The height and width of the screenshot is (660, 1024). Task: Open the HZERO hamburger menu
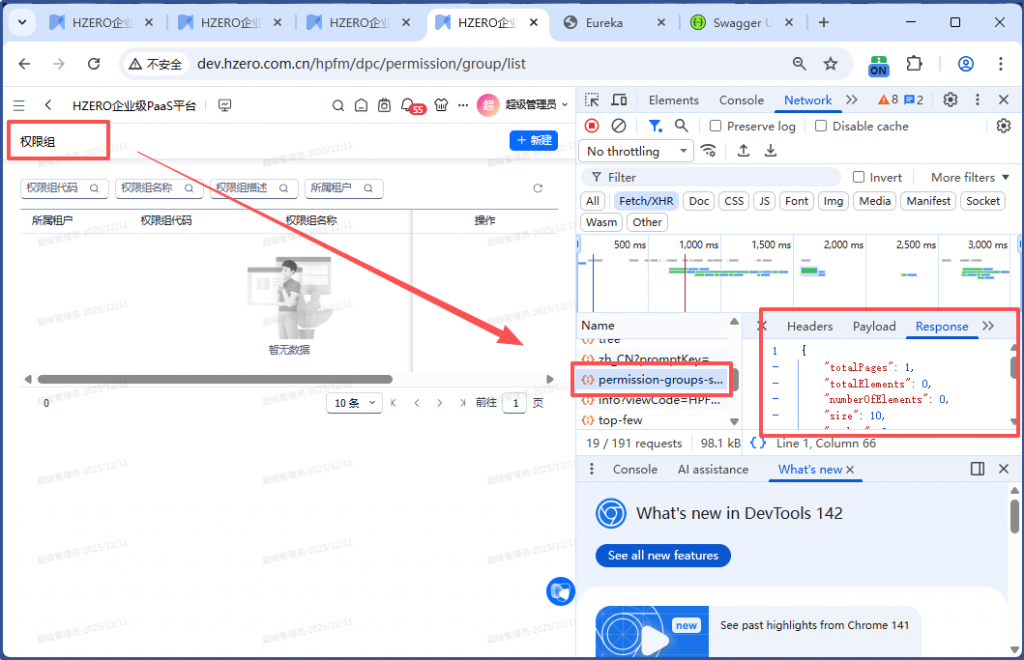click(x=19, y=105)
